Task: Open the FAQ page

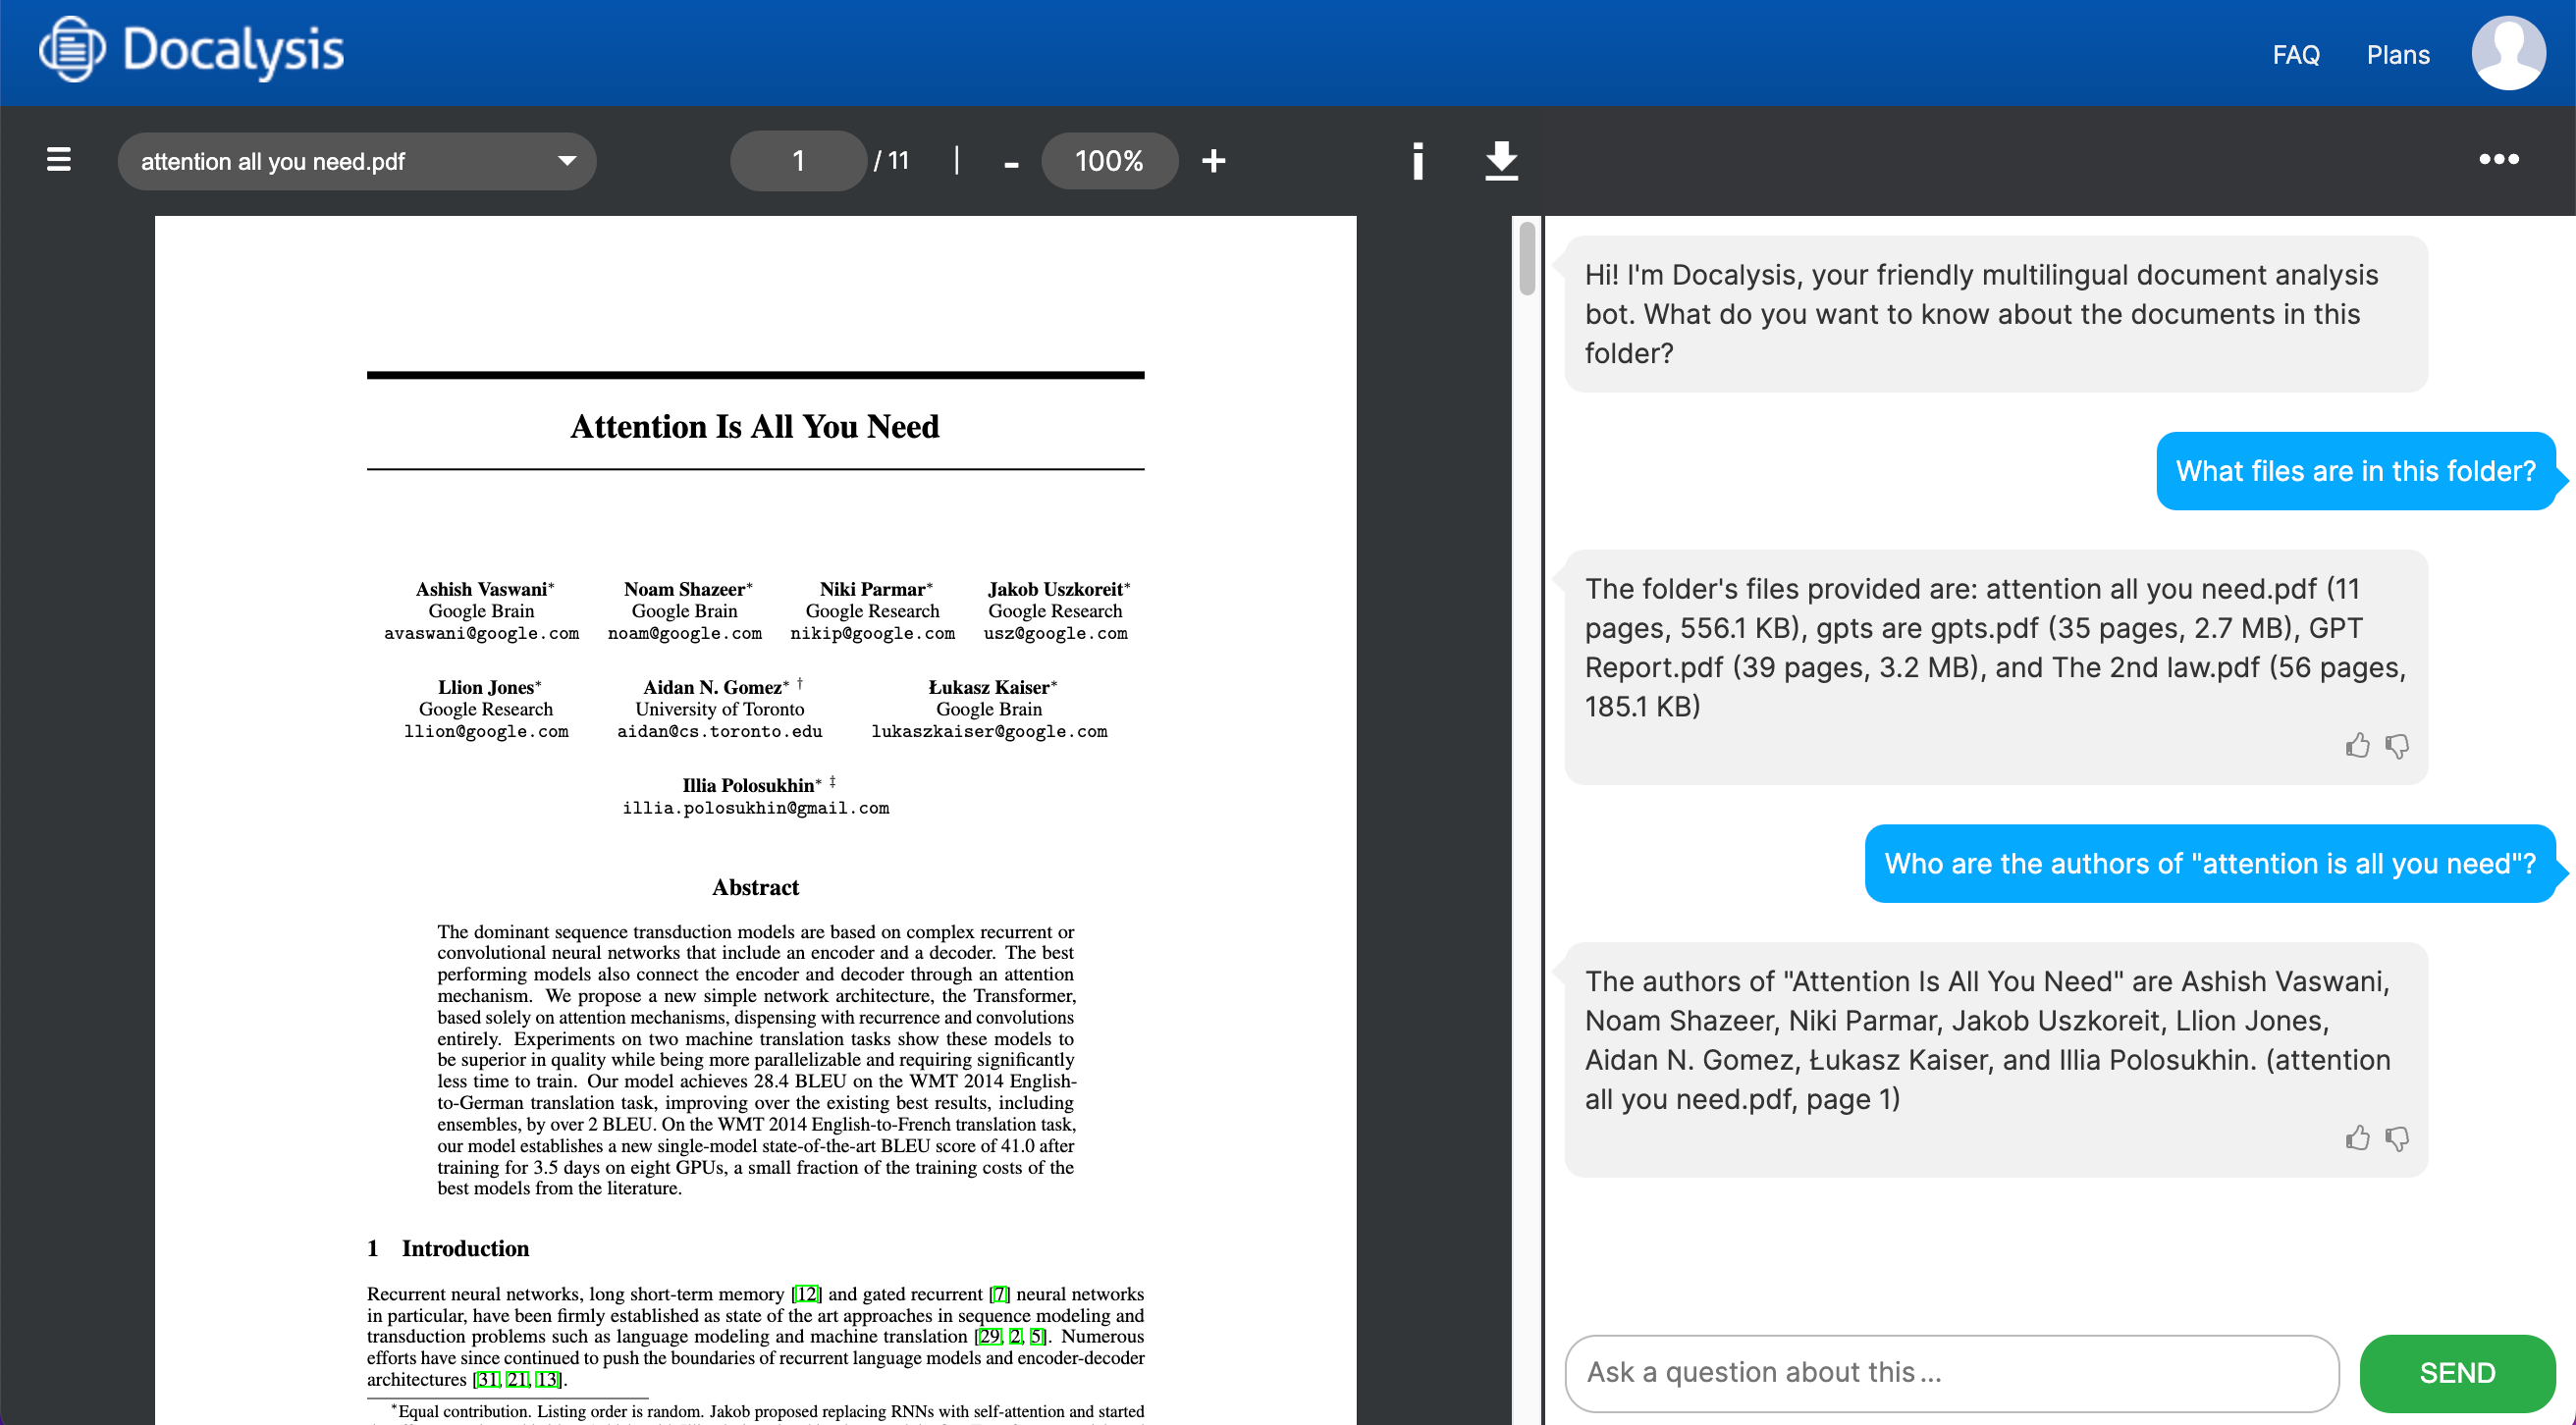Action: coord(2296,54)
